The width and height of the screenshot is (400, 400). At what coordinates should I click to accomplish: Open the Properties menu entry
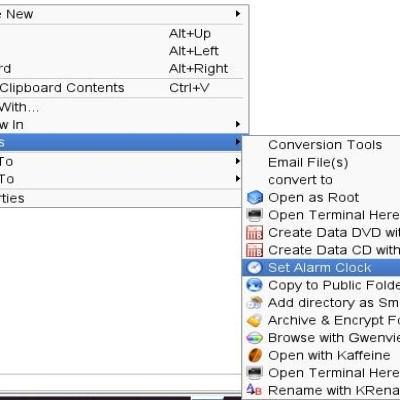point(122,198)
